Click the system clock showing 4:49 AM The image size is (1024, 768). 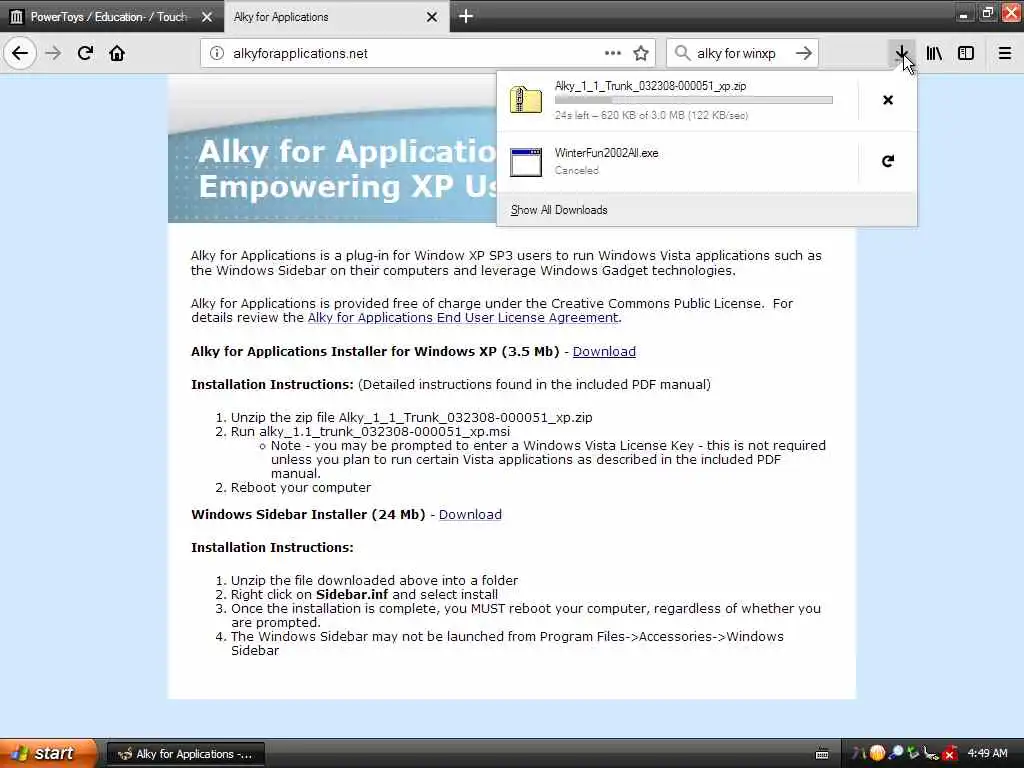[987, 754]
